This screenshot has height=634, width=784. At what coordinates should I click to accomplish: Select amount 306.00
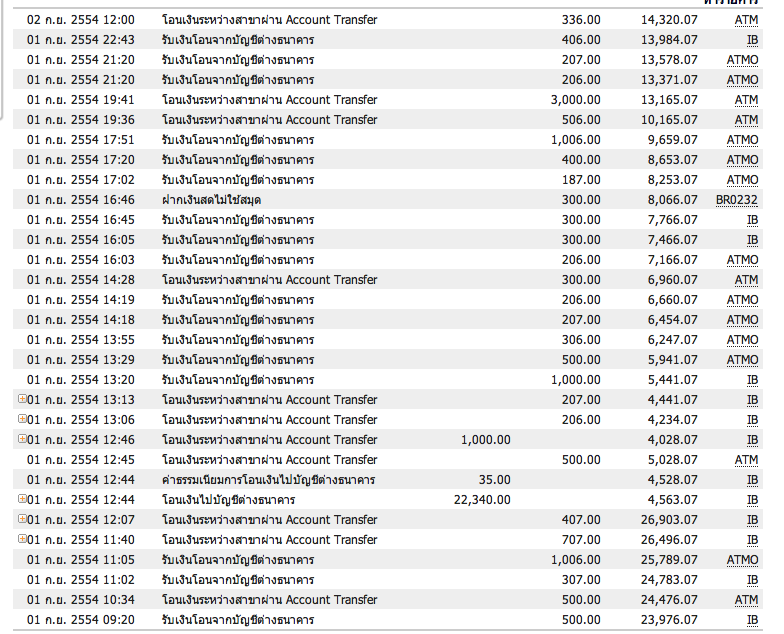[581, 340]
